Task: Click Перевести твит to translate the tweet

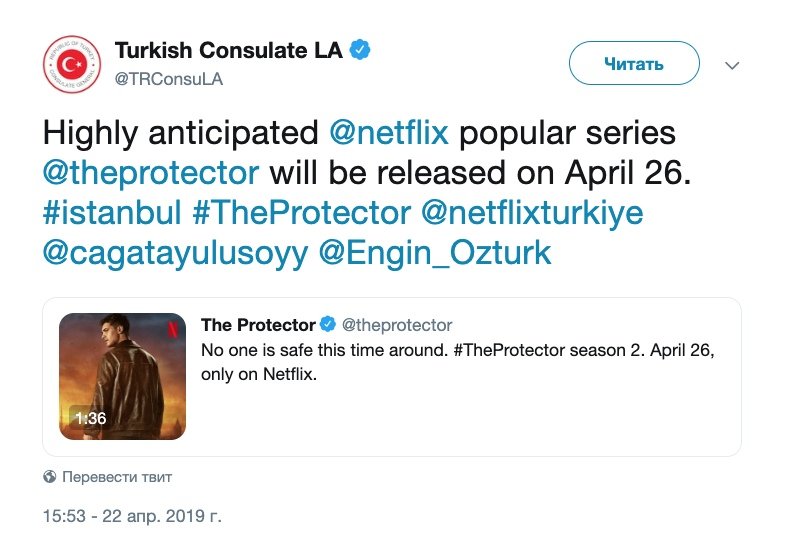Action: [117, 477]
